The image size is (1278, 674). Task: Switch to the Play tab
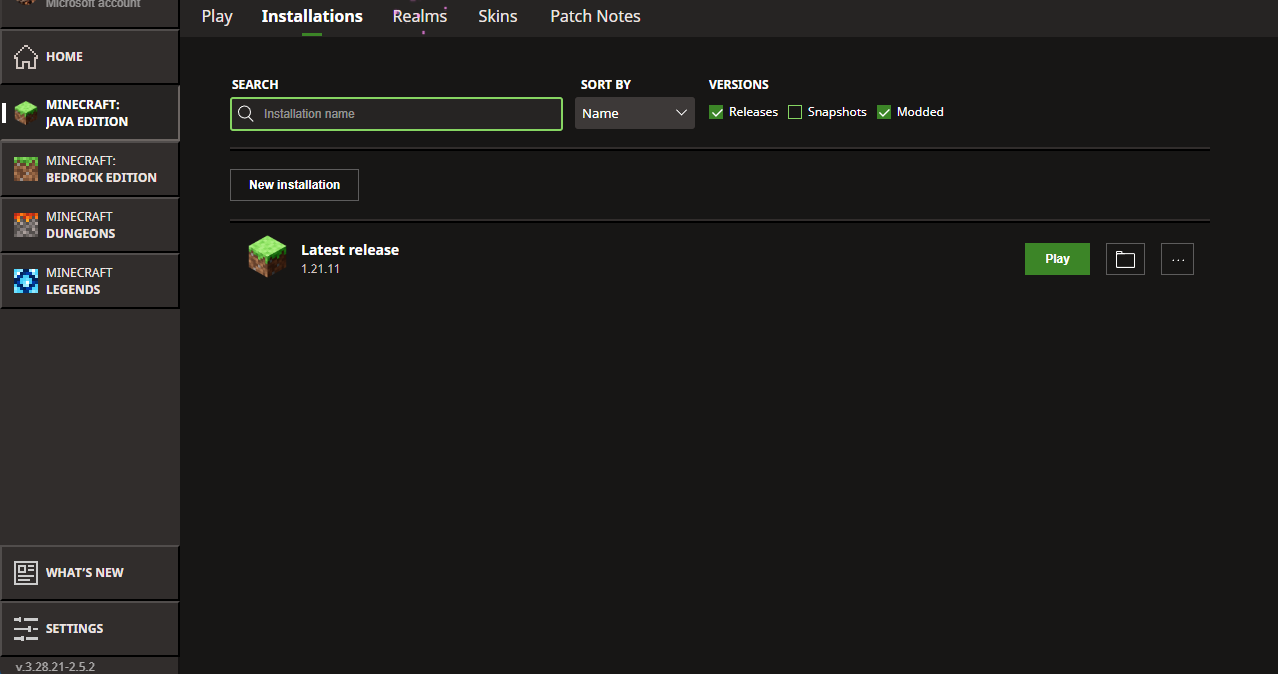coord(217,16)
